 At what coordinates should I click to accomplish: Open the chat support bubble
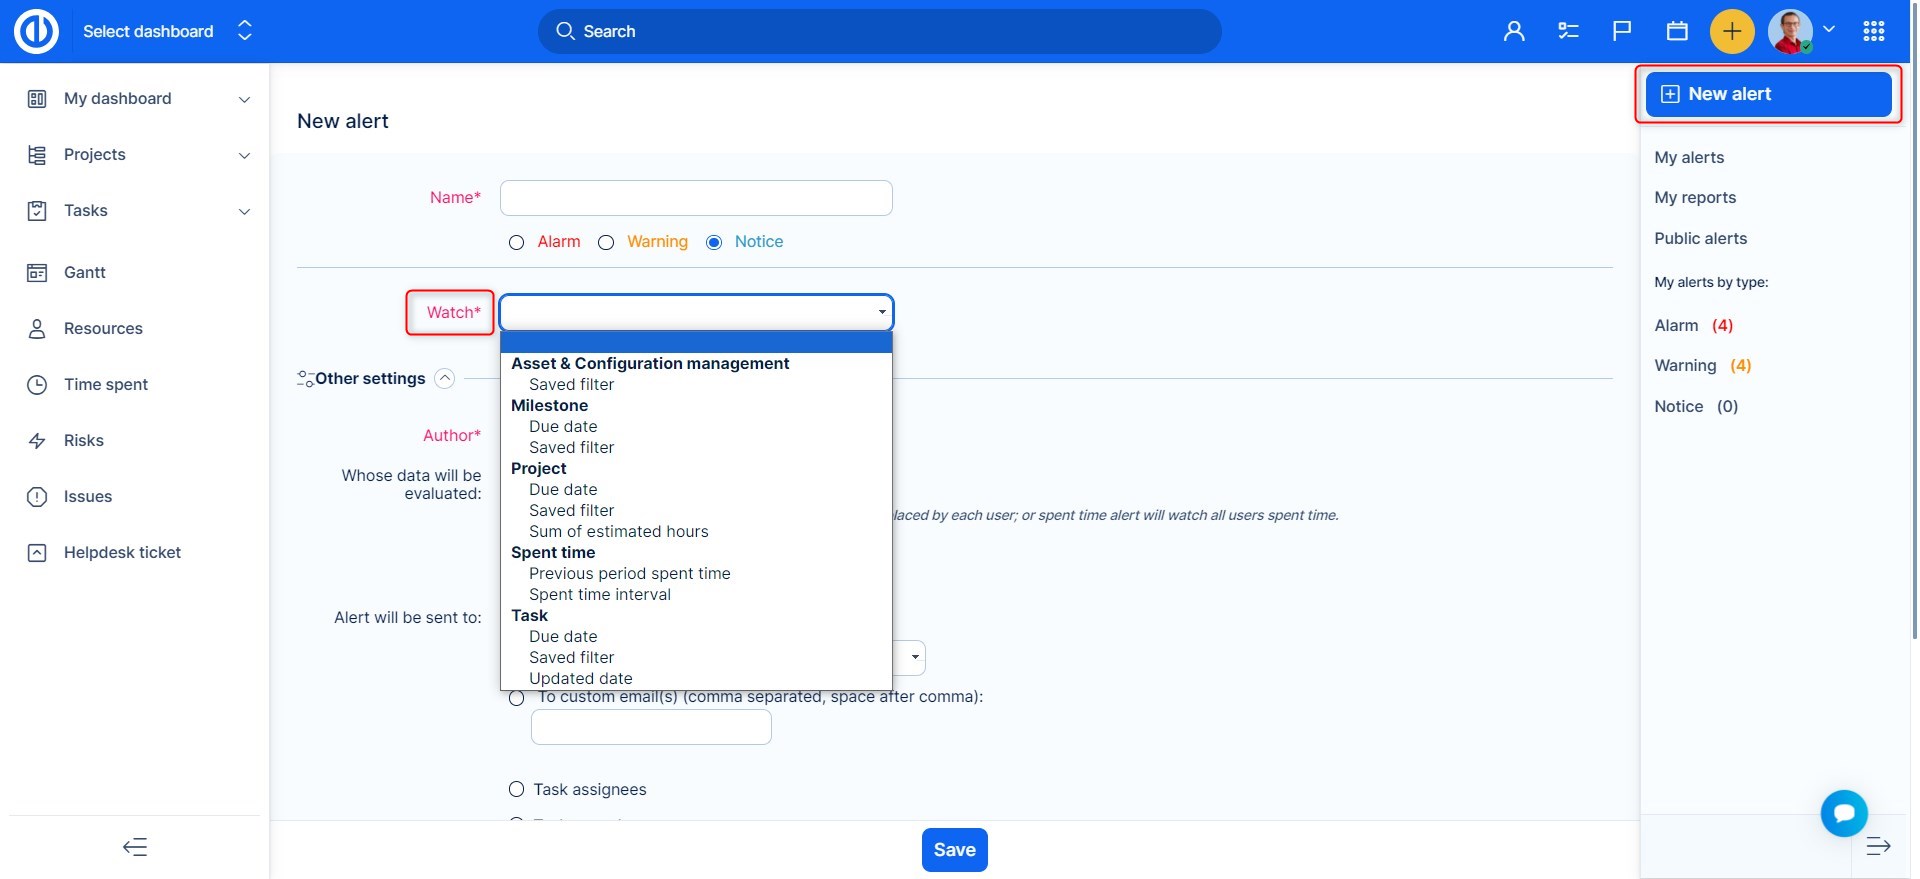coord(1844,813)
